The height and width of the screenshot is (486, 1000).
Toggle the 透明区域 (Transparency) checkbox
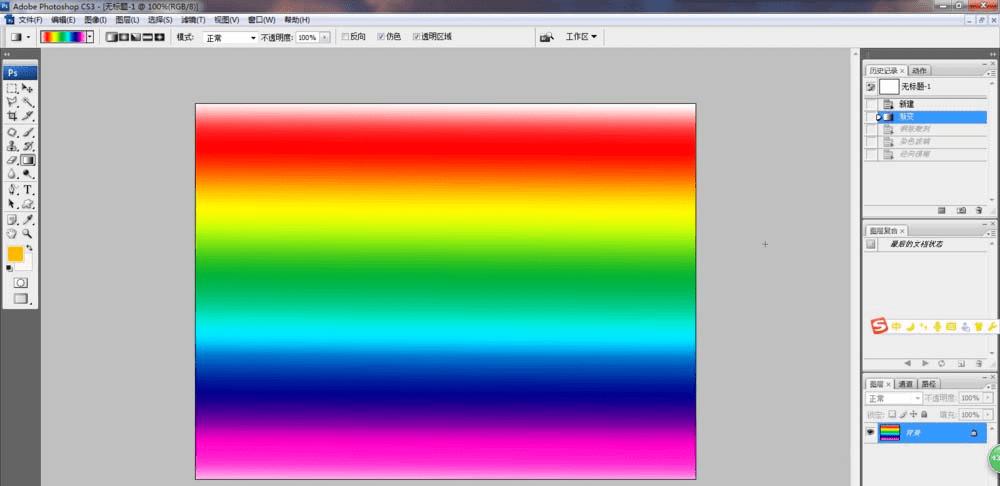416,37
